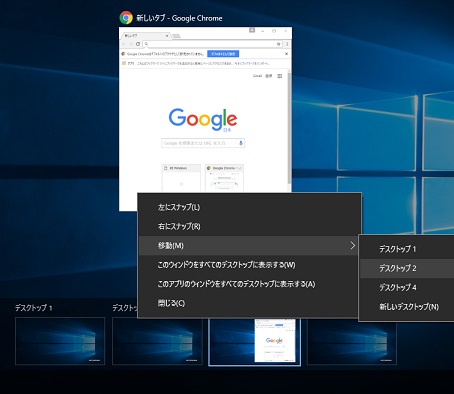
Task: Click the blue bookmark import link in bookmarks bar
Action: point(252,63)
